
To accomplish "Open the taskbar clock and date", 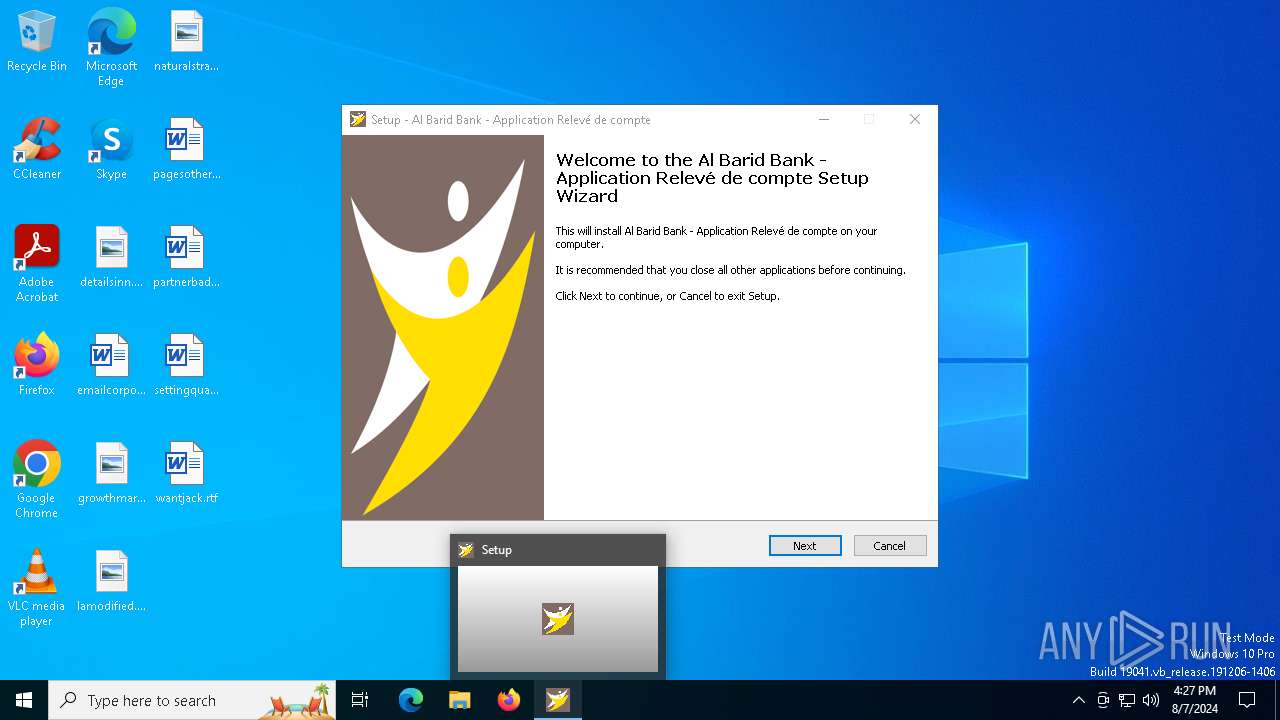I will pyautogui.click(x=1194, y=700).
